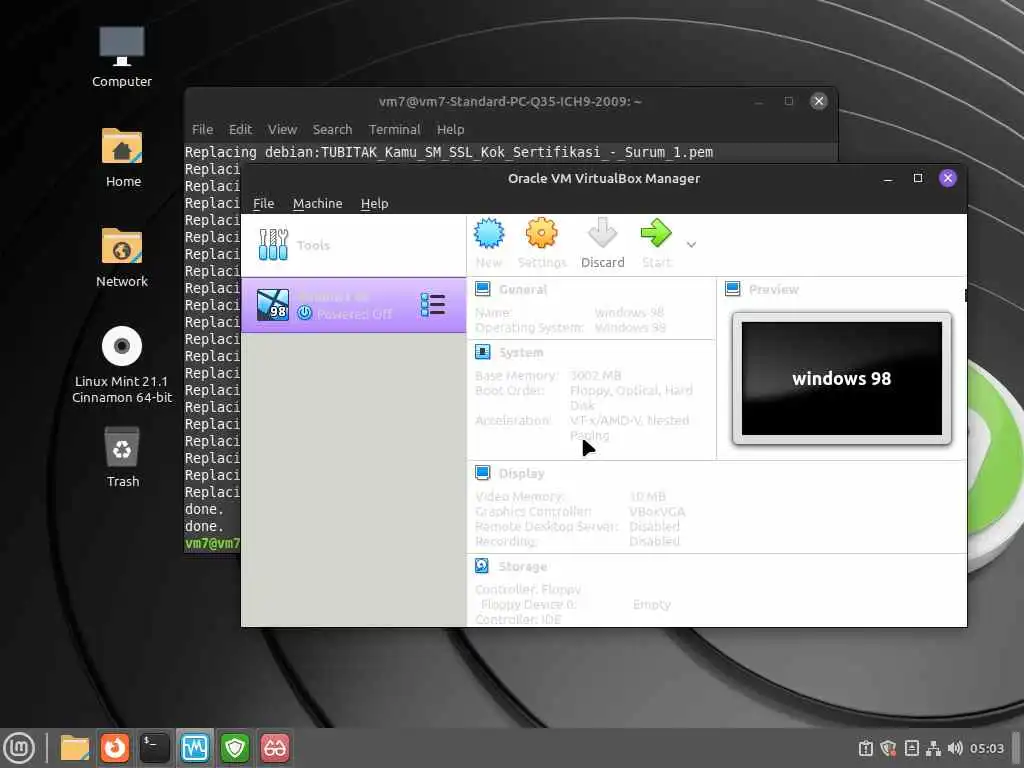The image size is (1024, 768).
Task: Click the terminal prompt line vm7@vm7
Action: (213, 543)
